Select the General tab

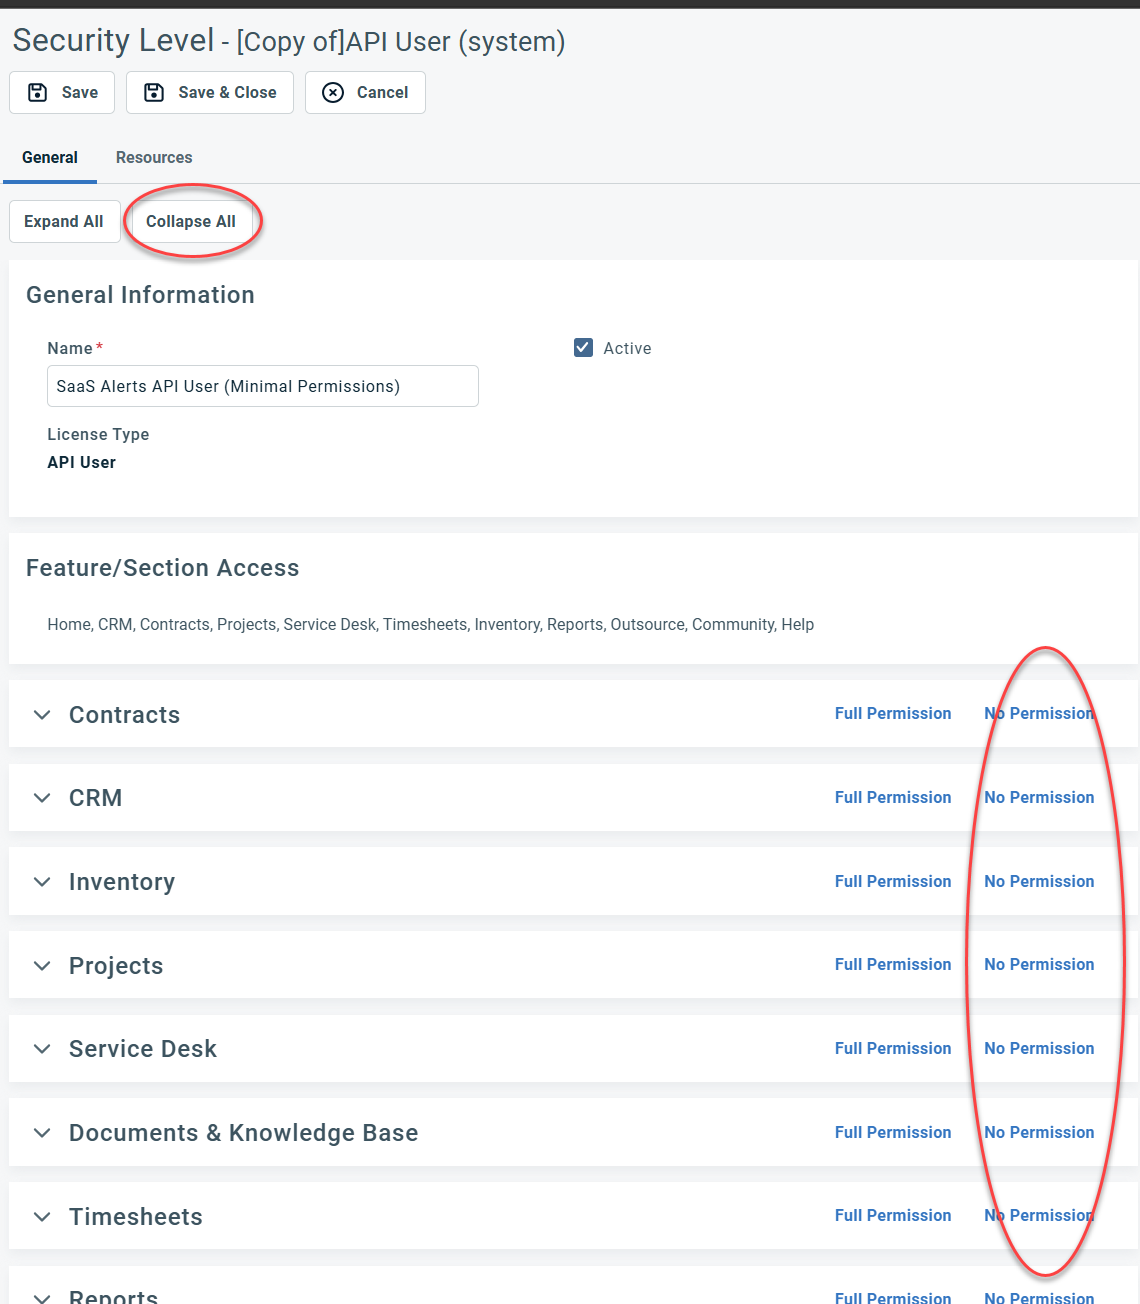[50, 158]
